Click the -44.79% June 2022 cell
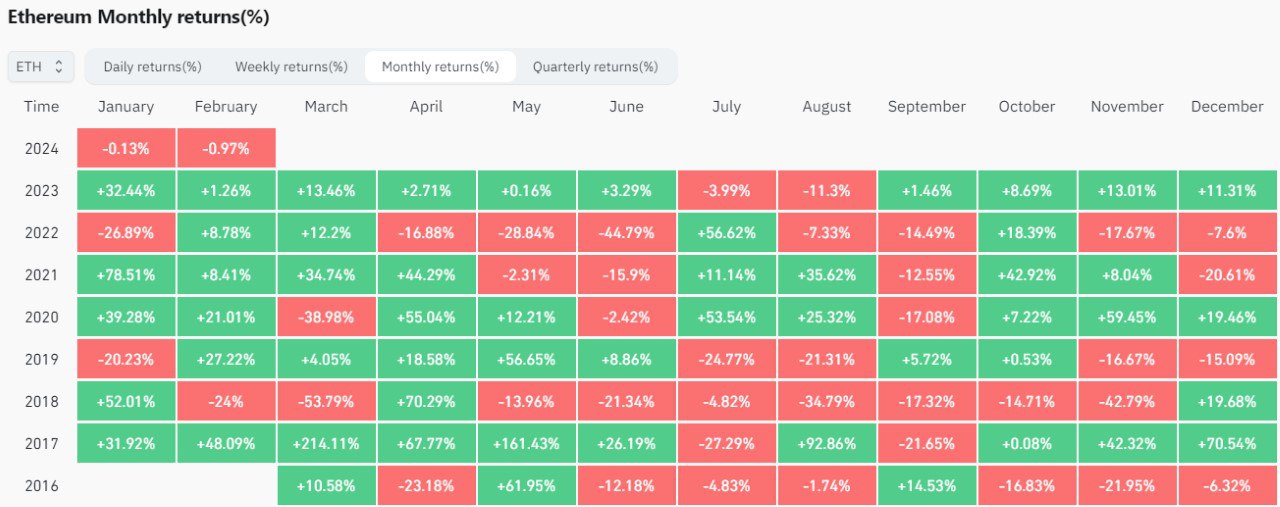Viewport: 1280px width, 507px height. coord(626,233)
